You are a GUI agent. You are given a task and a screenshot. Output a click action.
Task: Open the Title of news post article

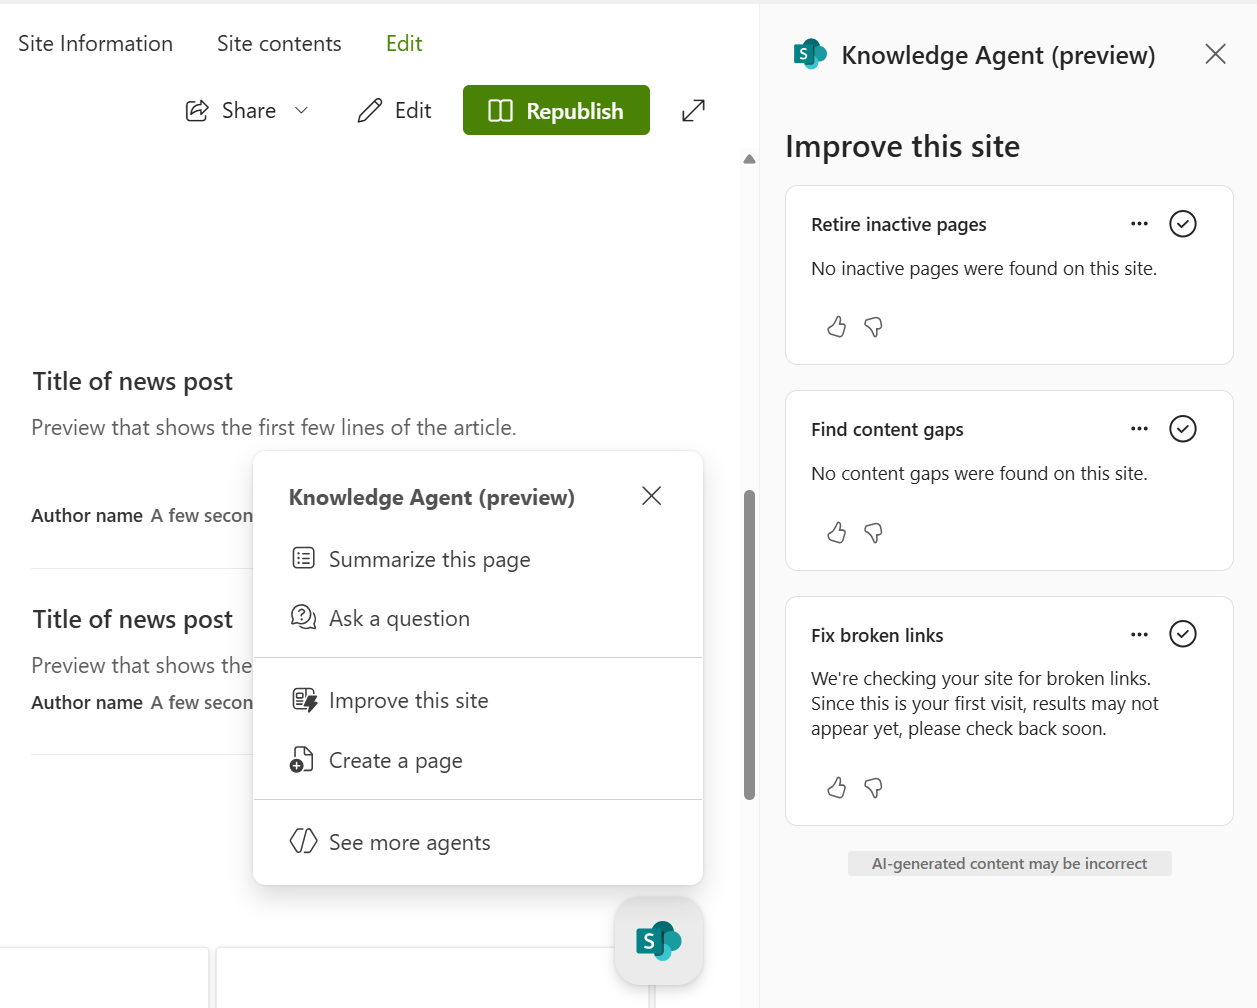point(132,381)
